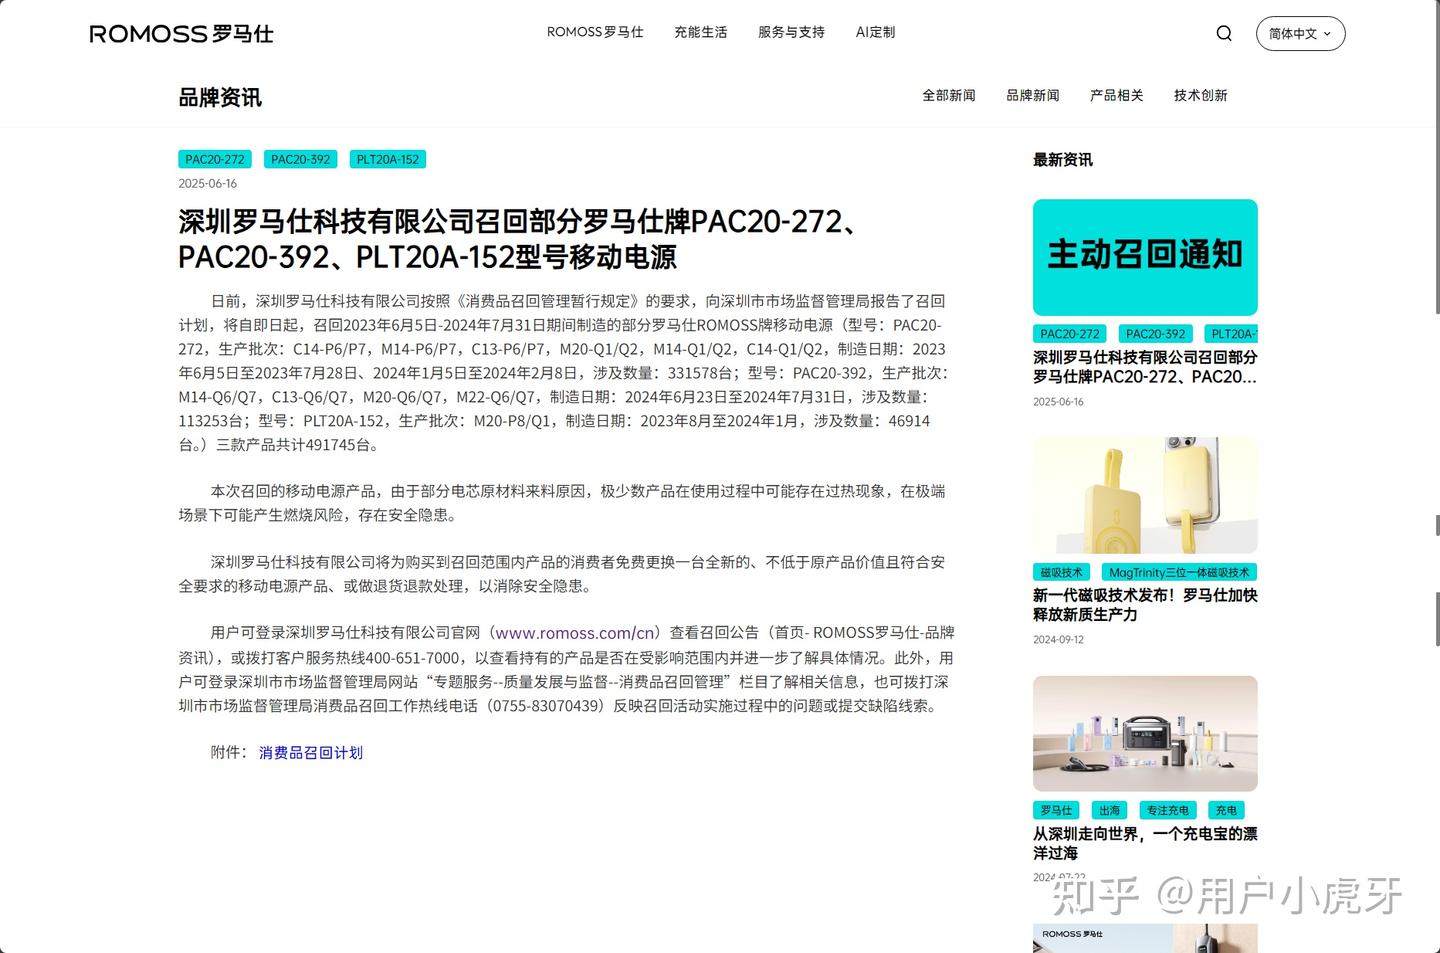Click the 专注充电 tag
This screenshot has width=1440, height=953.
point(1168,811)
